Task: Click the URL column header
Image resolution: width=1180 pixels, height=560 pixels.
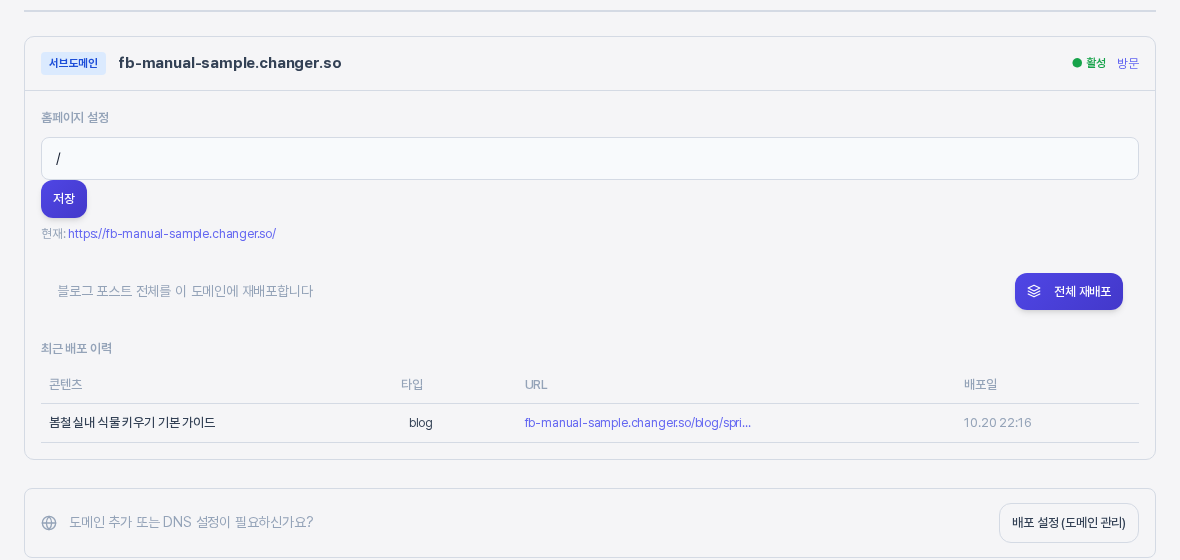Action: click(x=536, y=385)
